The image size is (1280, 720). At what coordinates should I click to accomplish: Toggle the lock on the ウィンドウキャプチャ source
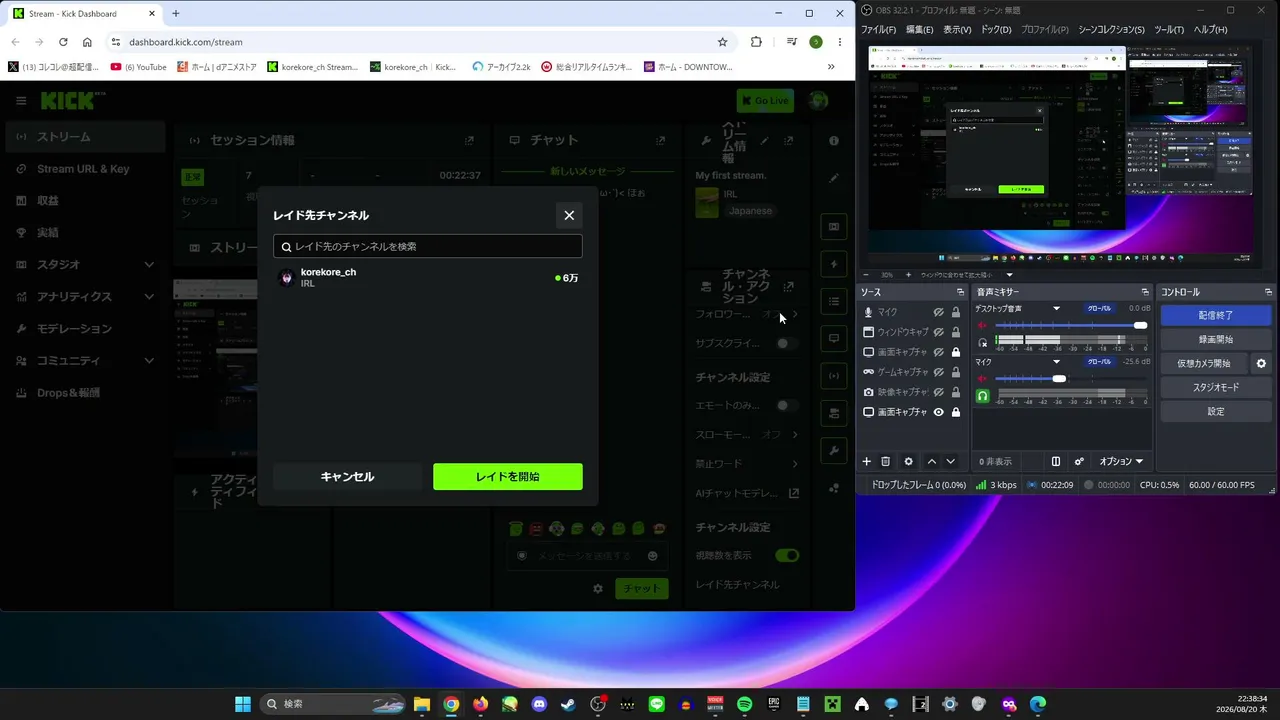(x=956, y=332)
